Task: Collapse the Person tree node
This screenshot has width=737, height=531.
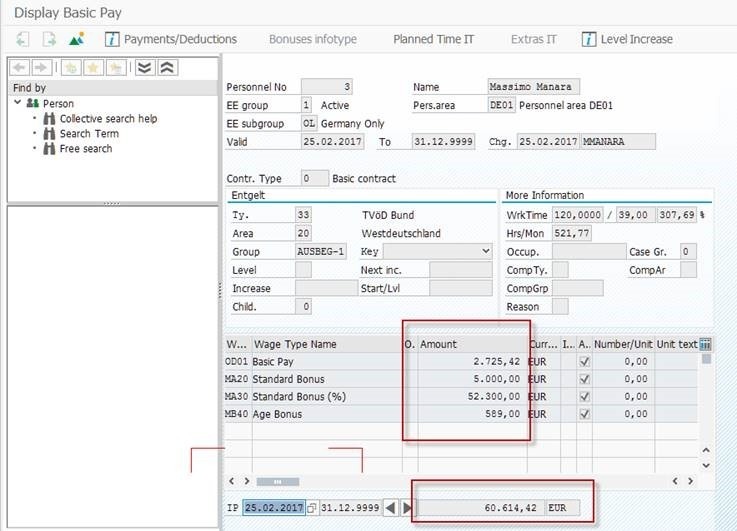Action: pos(17,103)
